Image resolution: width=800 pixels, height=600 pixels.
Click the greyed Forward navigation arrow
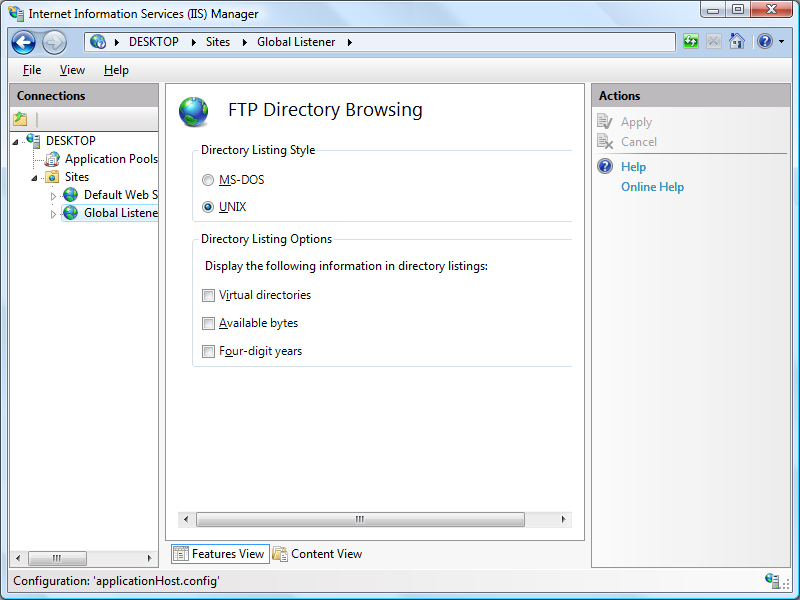click(54, 42)
